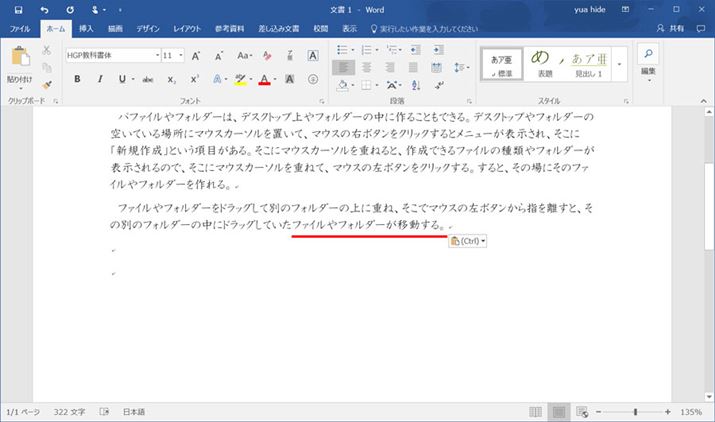Click the Format Painter brush icon
The image size is (715, 422).
pyautogui.click(x=47, y=85)
